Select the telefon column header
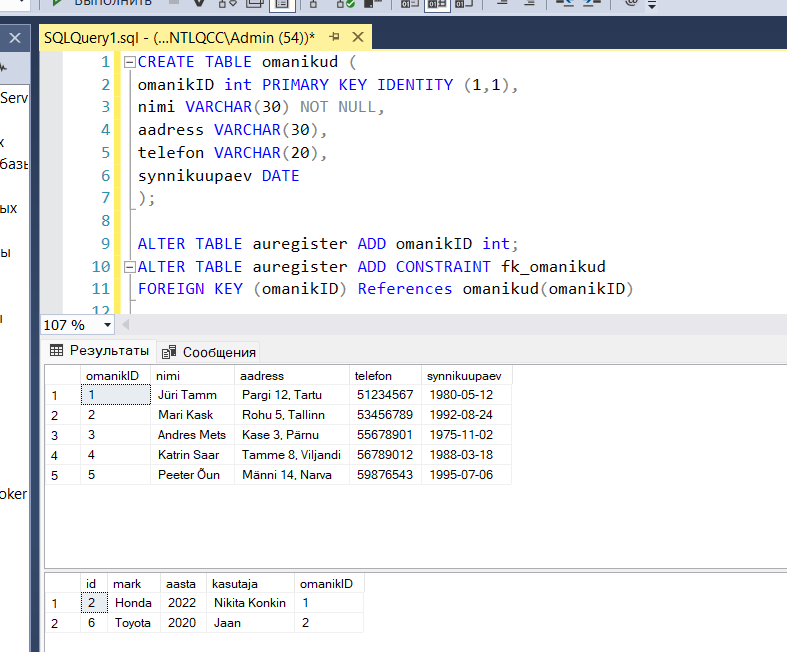Image resolution: width=787 pixels, height=652 pixels. coord(385,375)
